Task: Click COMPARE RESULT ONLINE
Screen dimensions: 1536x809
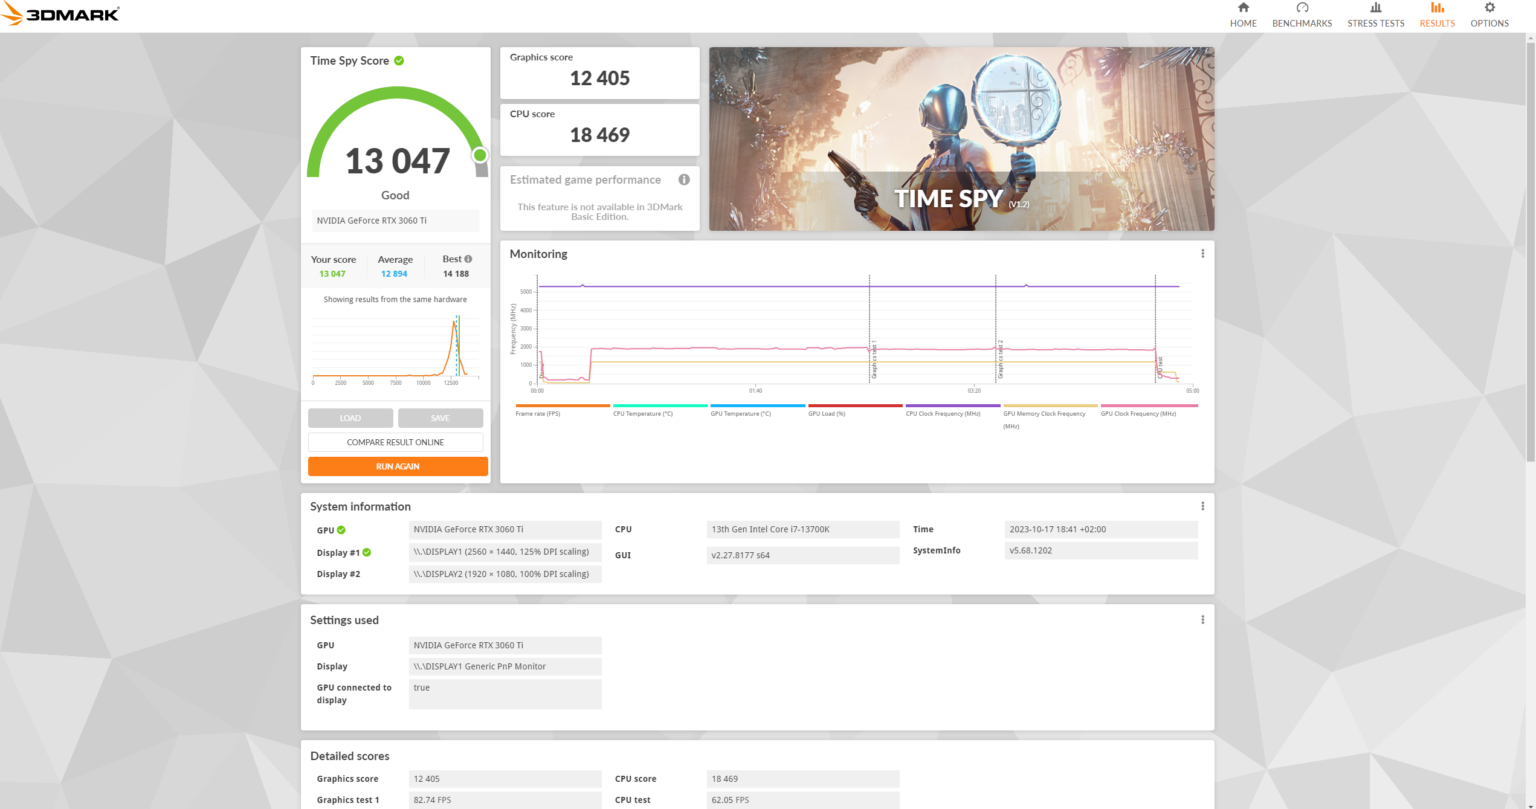Action: 396,441
